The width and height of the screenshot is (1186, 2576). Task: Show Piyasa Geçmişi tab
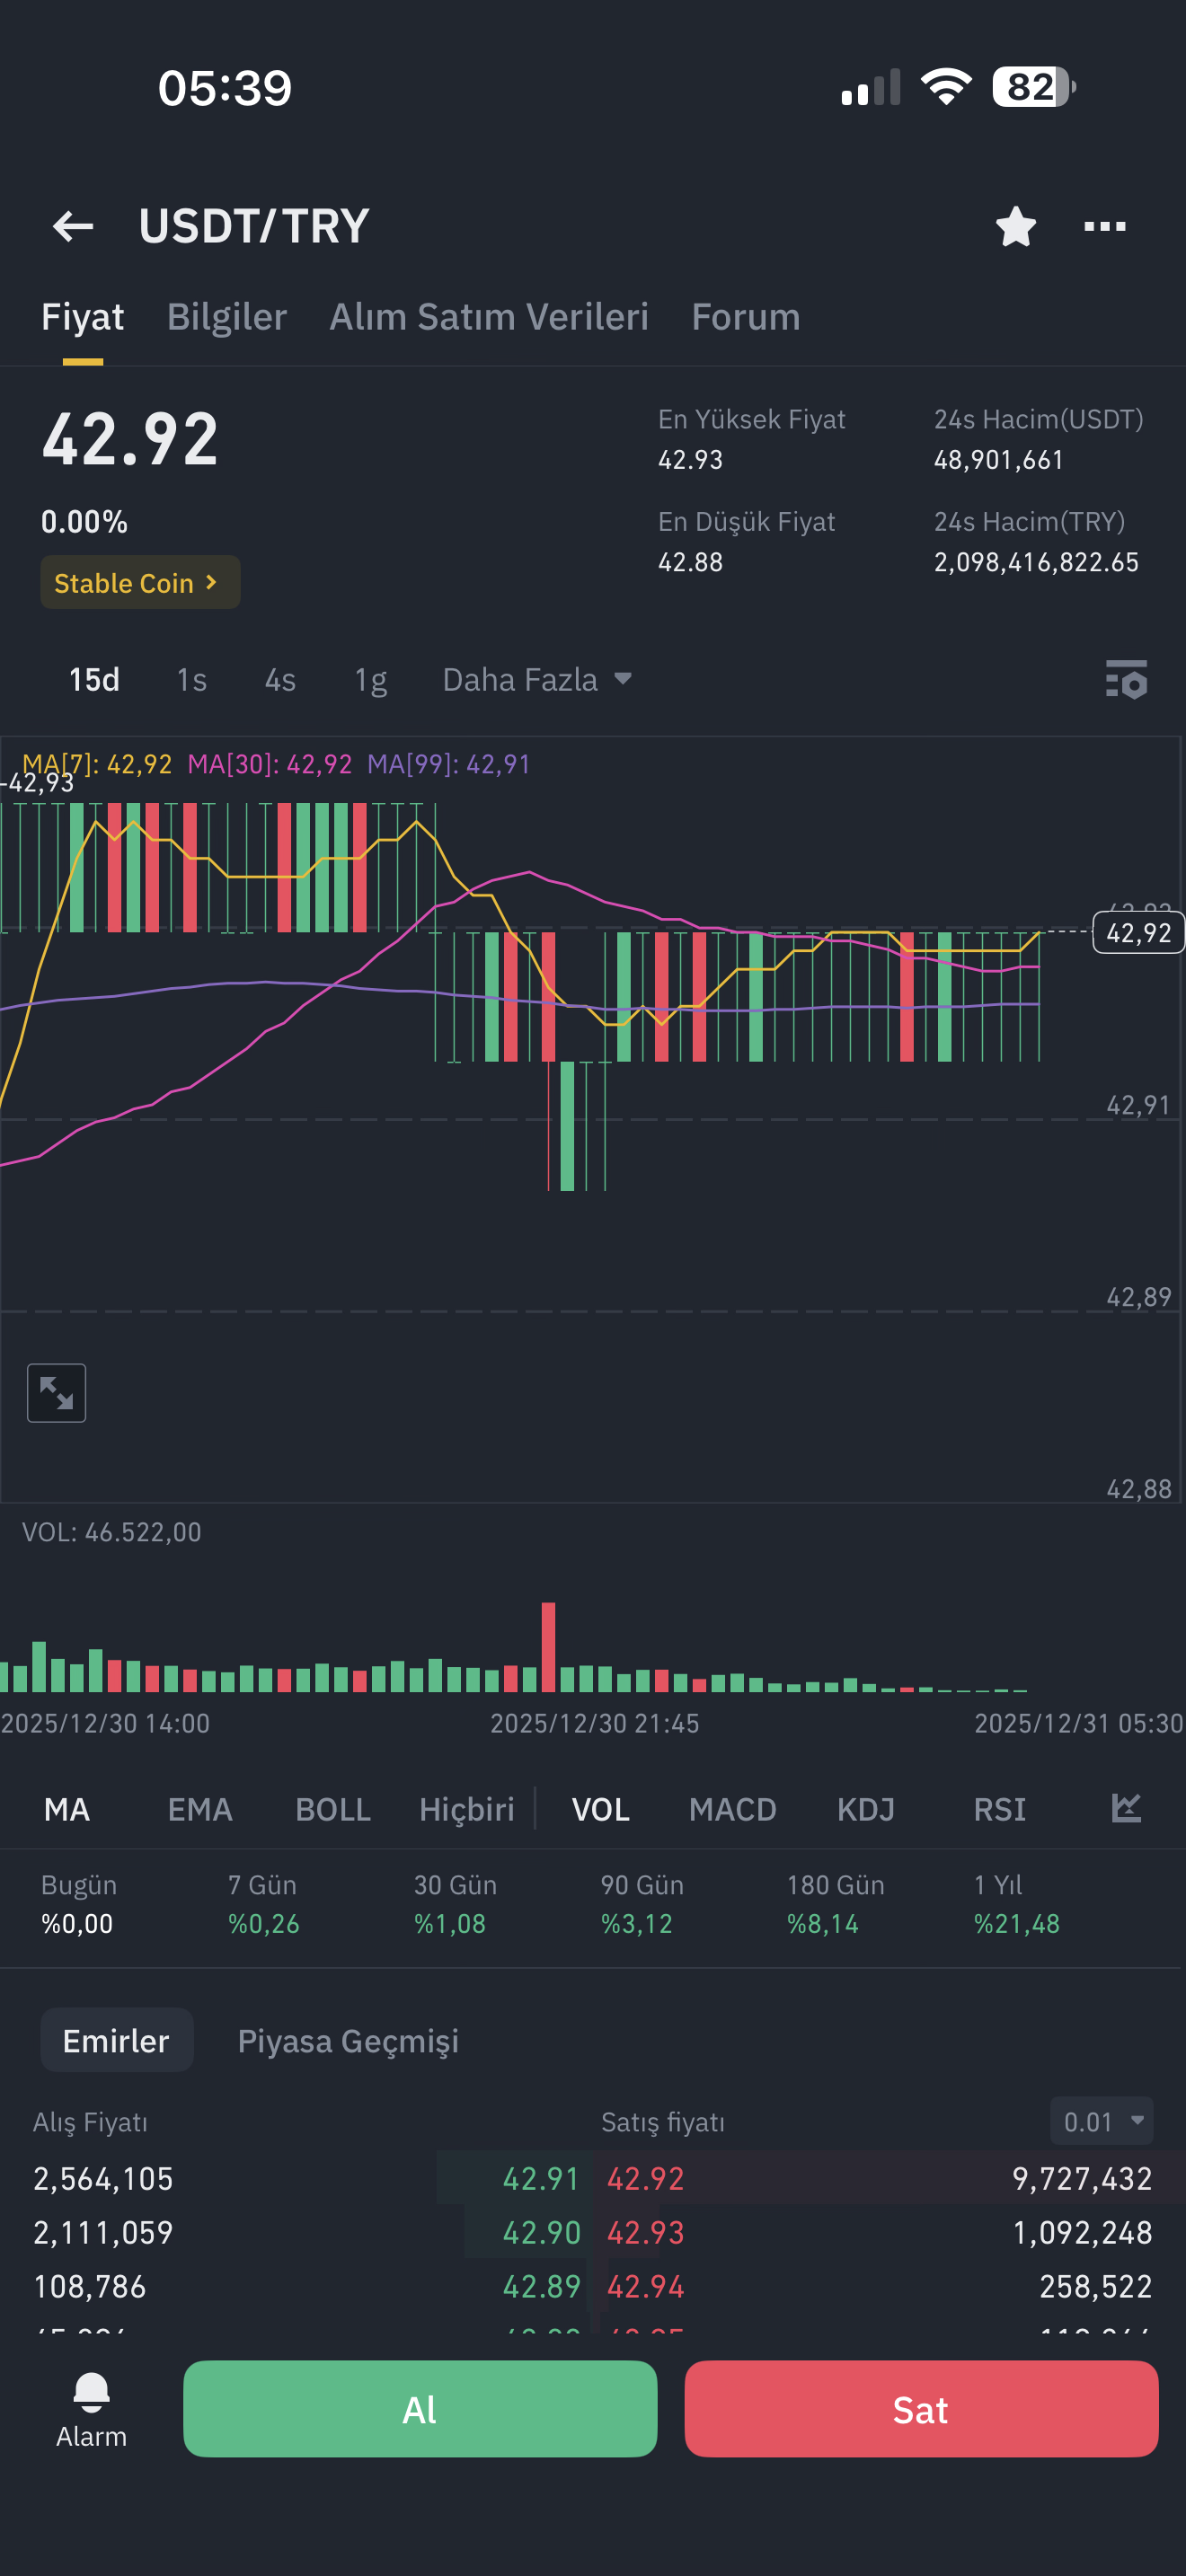348,2040
